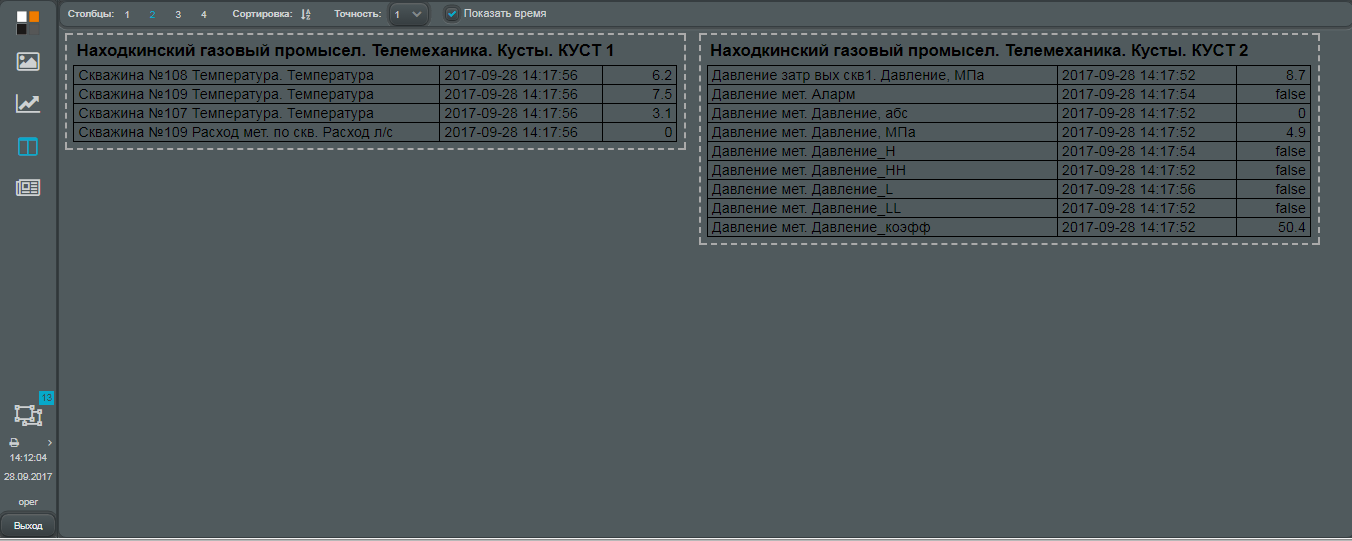
Task: Set columns count to 1
Action: [128, 14]
